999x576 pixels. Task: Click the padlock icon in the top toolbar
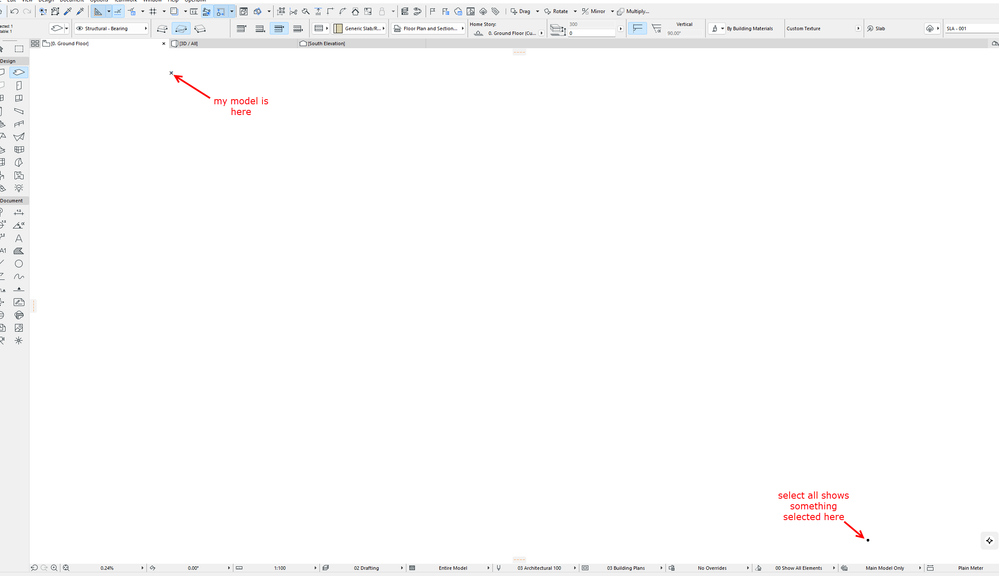[x=382, y=11]
